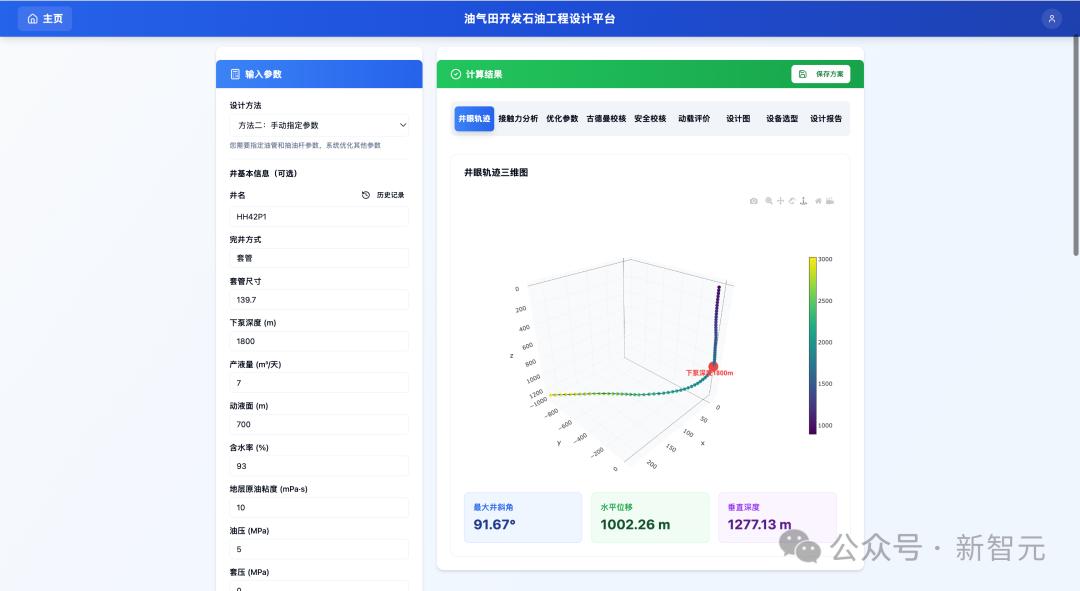Choose the orbital rotation tool
Viewport: 1080px width, 591px height.
(x=791, y=201)
